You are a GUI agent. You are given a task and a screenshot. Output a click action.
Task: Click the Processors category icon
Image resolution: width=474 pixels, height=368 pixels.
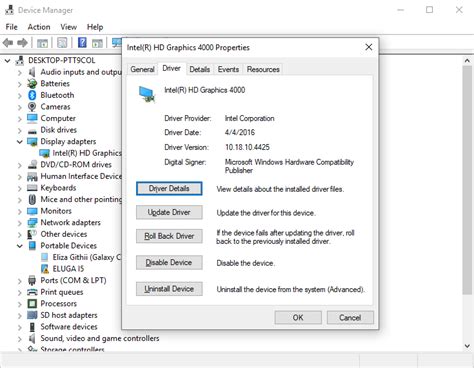(x=32, y=304)
